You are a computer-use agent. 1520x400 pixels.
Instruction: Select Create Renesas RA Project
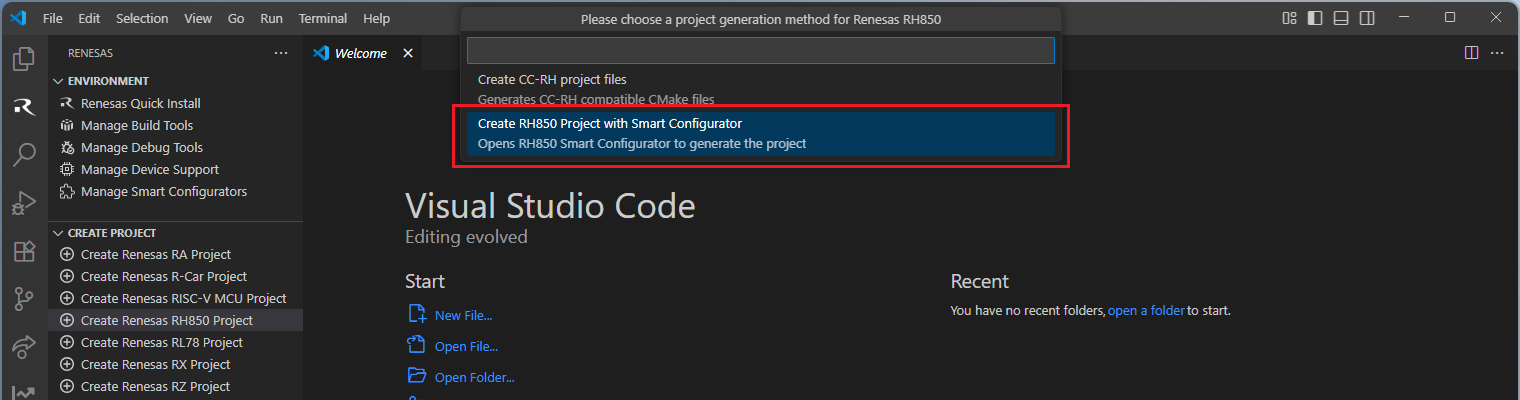tap(176, 254)
